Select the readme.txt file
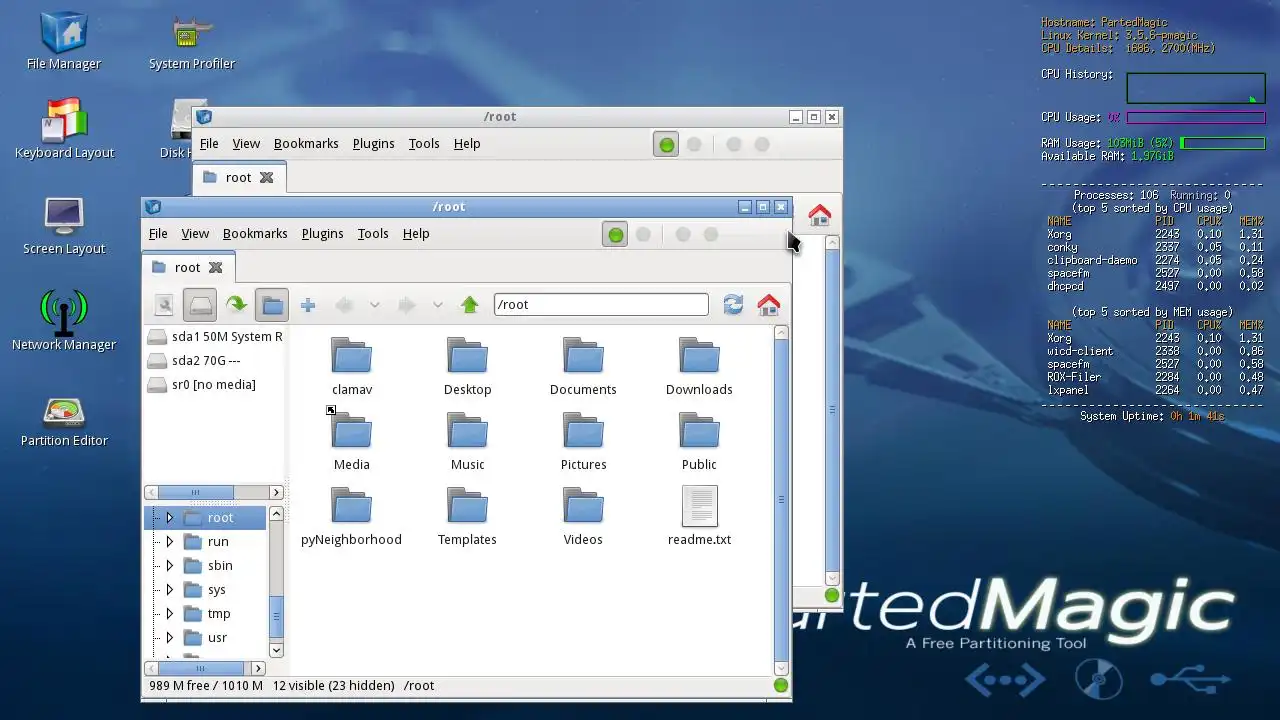The image size is (1280, 720). (x=699, y=516)
